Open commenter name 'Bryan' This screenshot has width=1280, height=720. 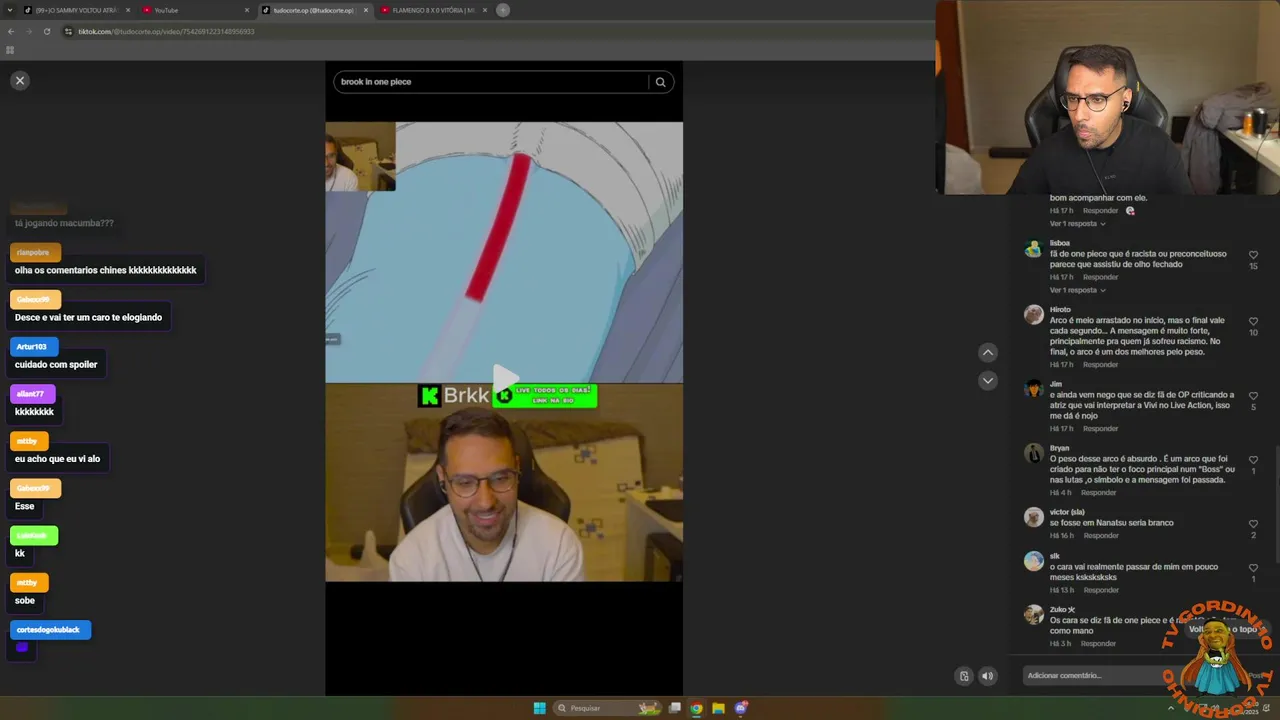click(1059, 448)
